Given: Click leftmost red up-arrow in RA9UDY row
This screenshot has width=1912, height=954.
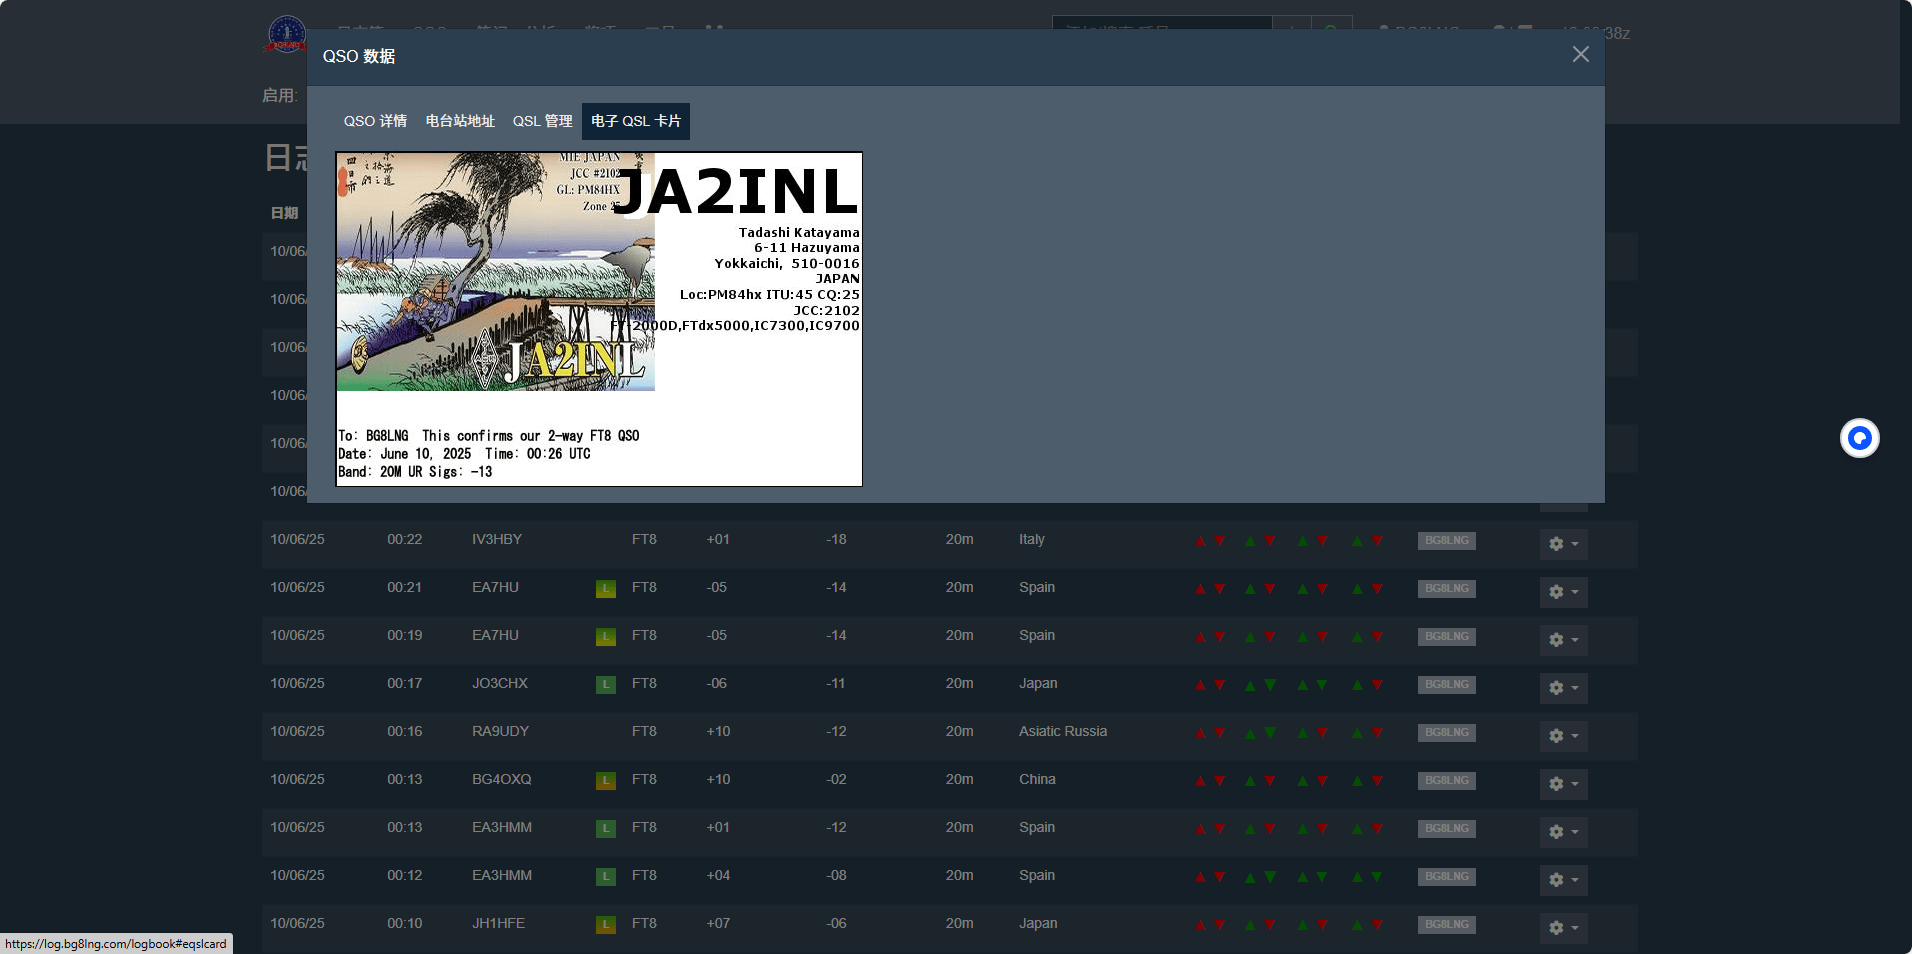Looking at the screenshot, I should [1200, 733].
